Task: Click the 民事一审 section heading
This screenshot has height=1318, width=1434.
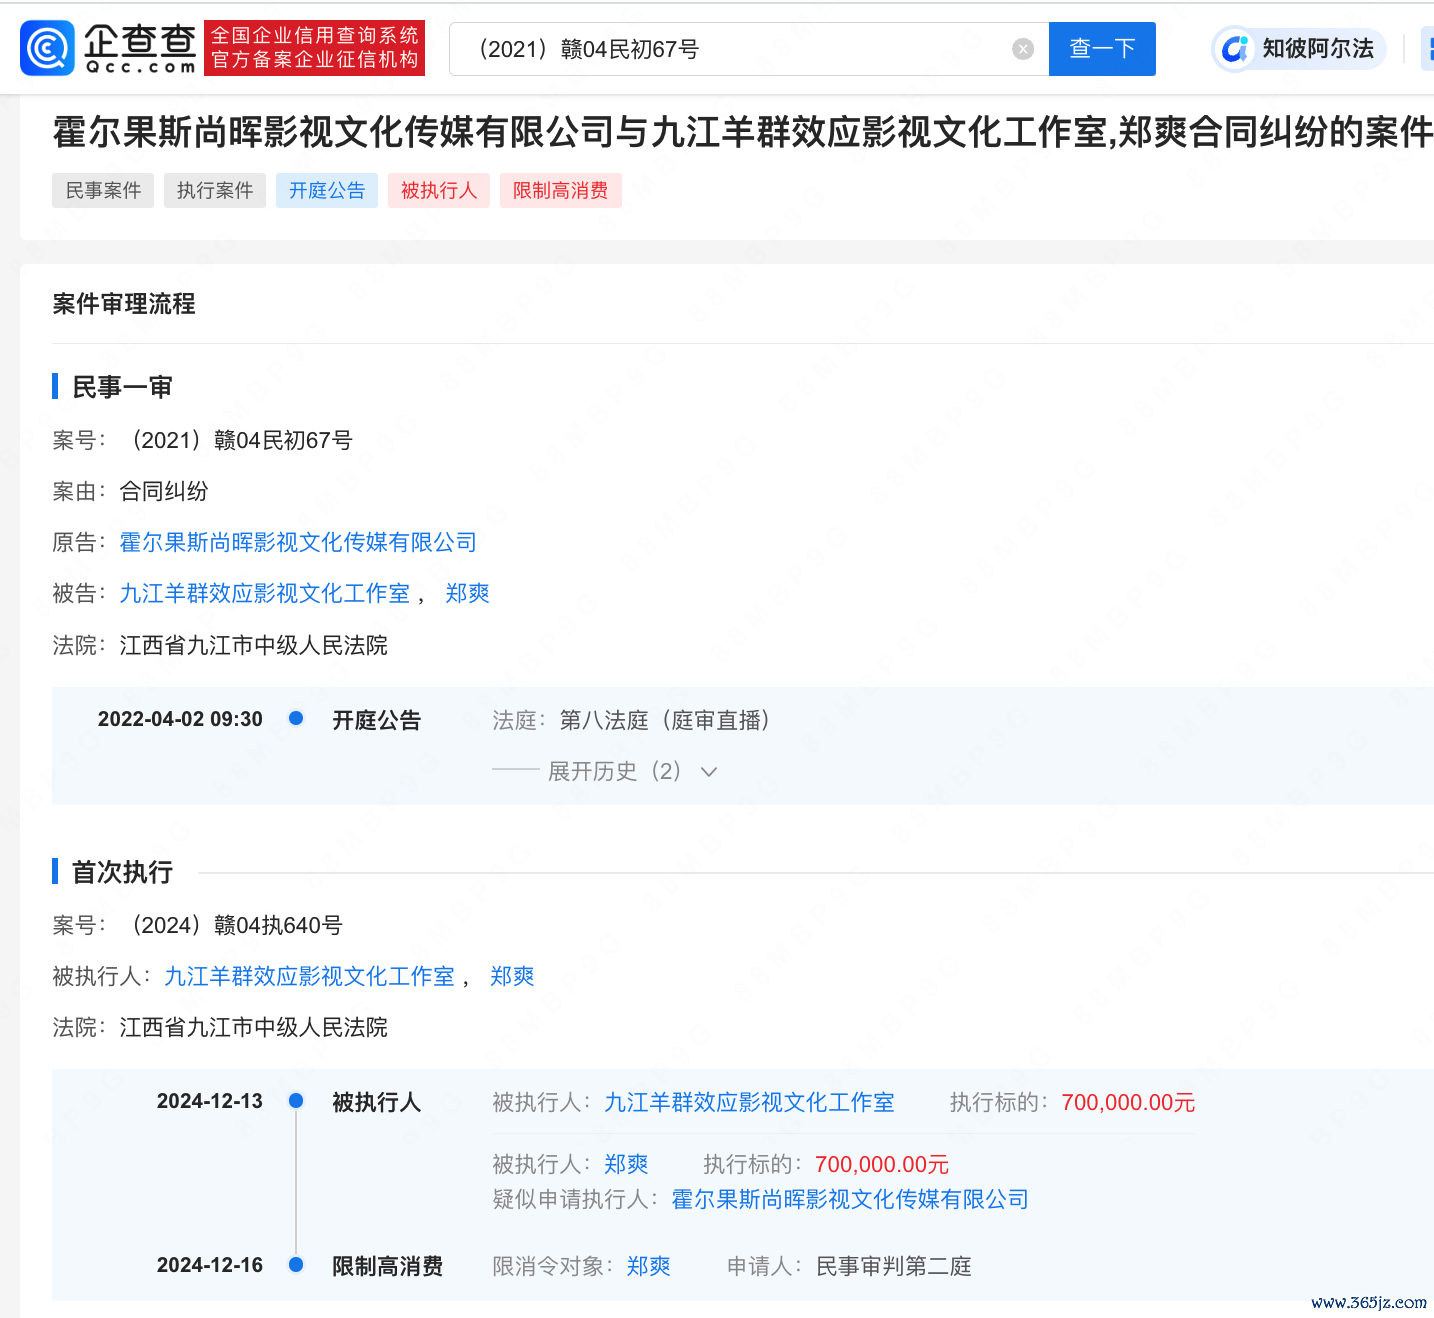Action: tap(122, 387)
